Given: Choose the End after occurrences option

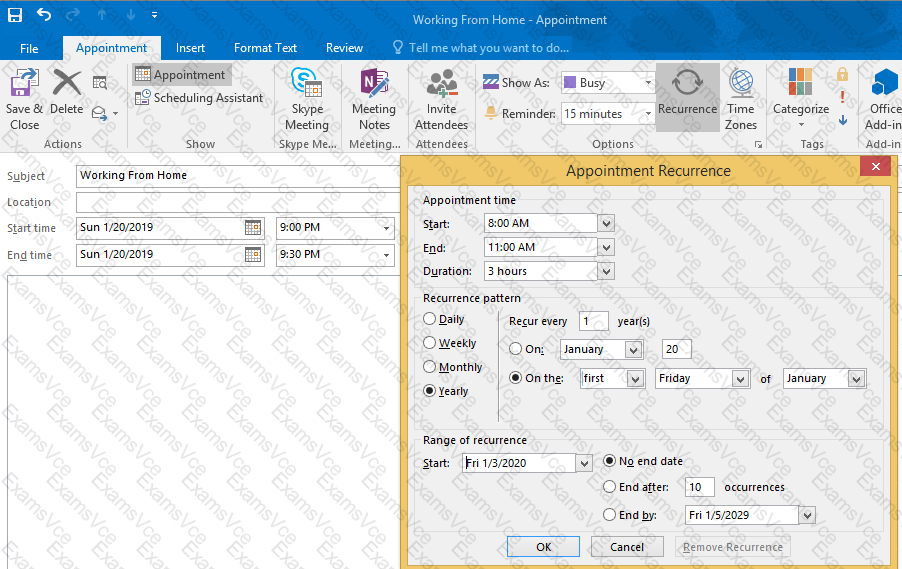Looking at the screenshot, I should click(609, 487).
